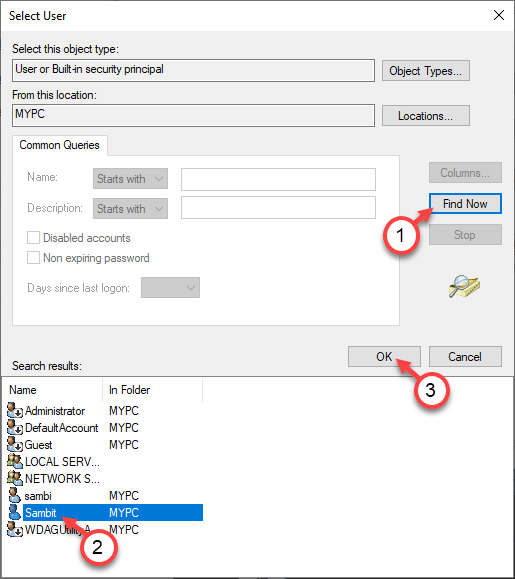Switch to the Common Queries tab
The height and width of the screenshot is (579, 515).
pyautogui.click(x=59, y=145)
